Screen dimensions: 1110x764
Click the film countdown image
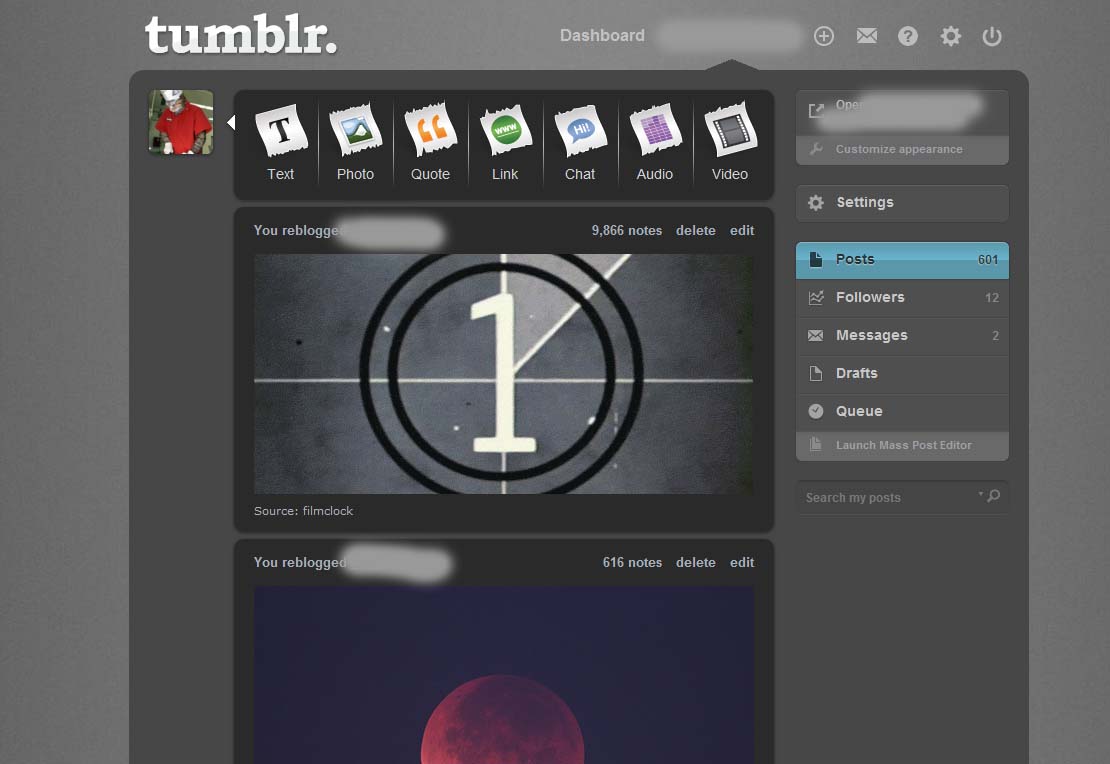click(503, 374)
